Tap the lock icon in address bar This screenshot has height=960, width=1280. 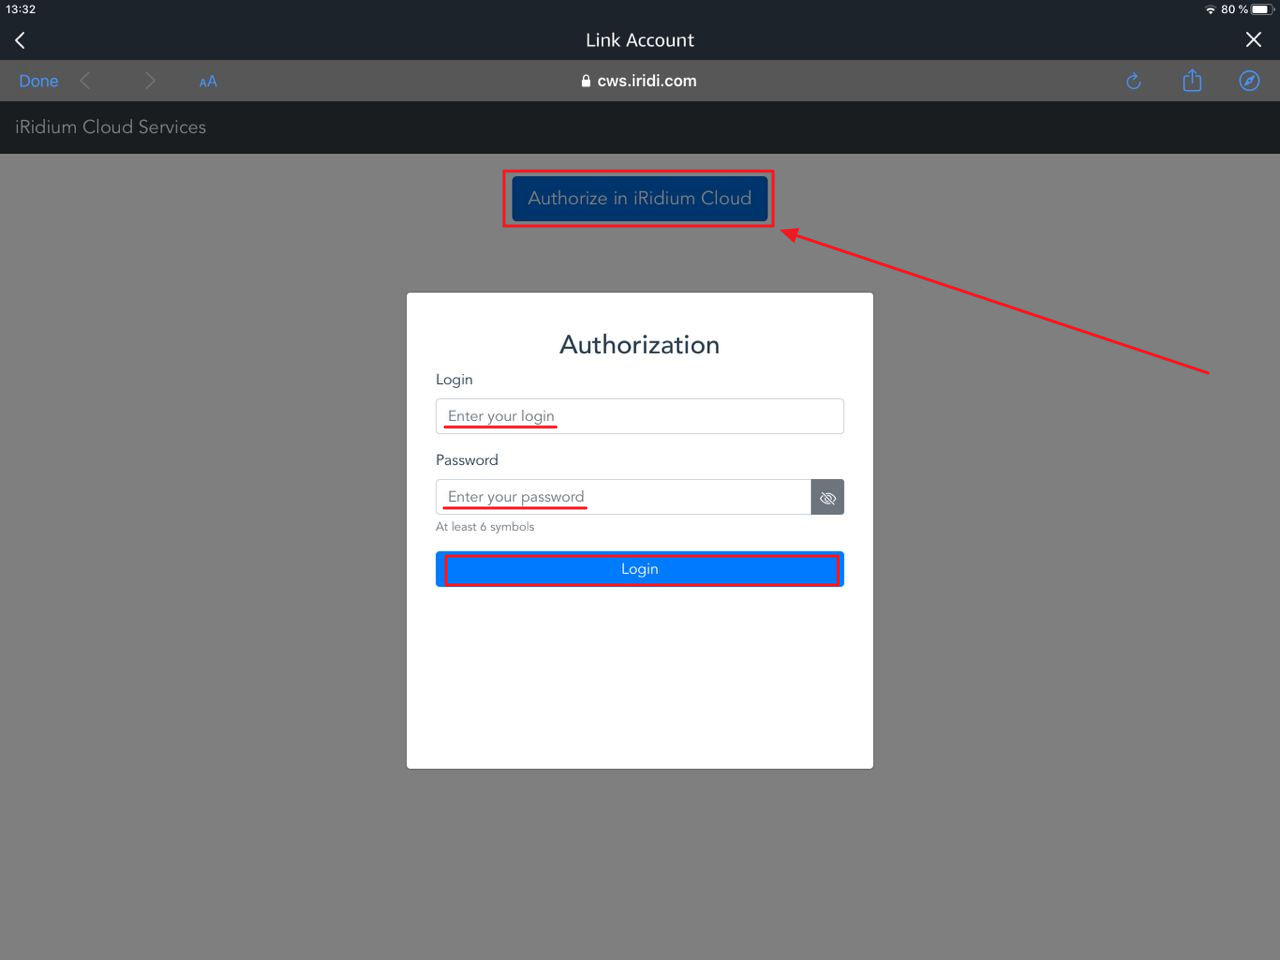pyautogui.click(x=586, y=81)
